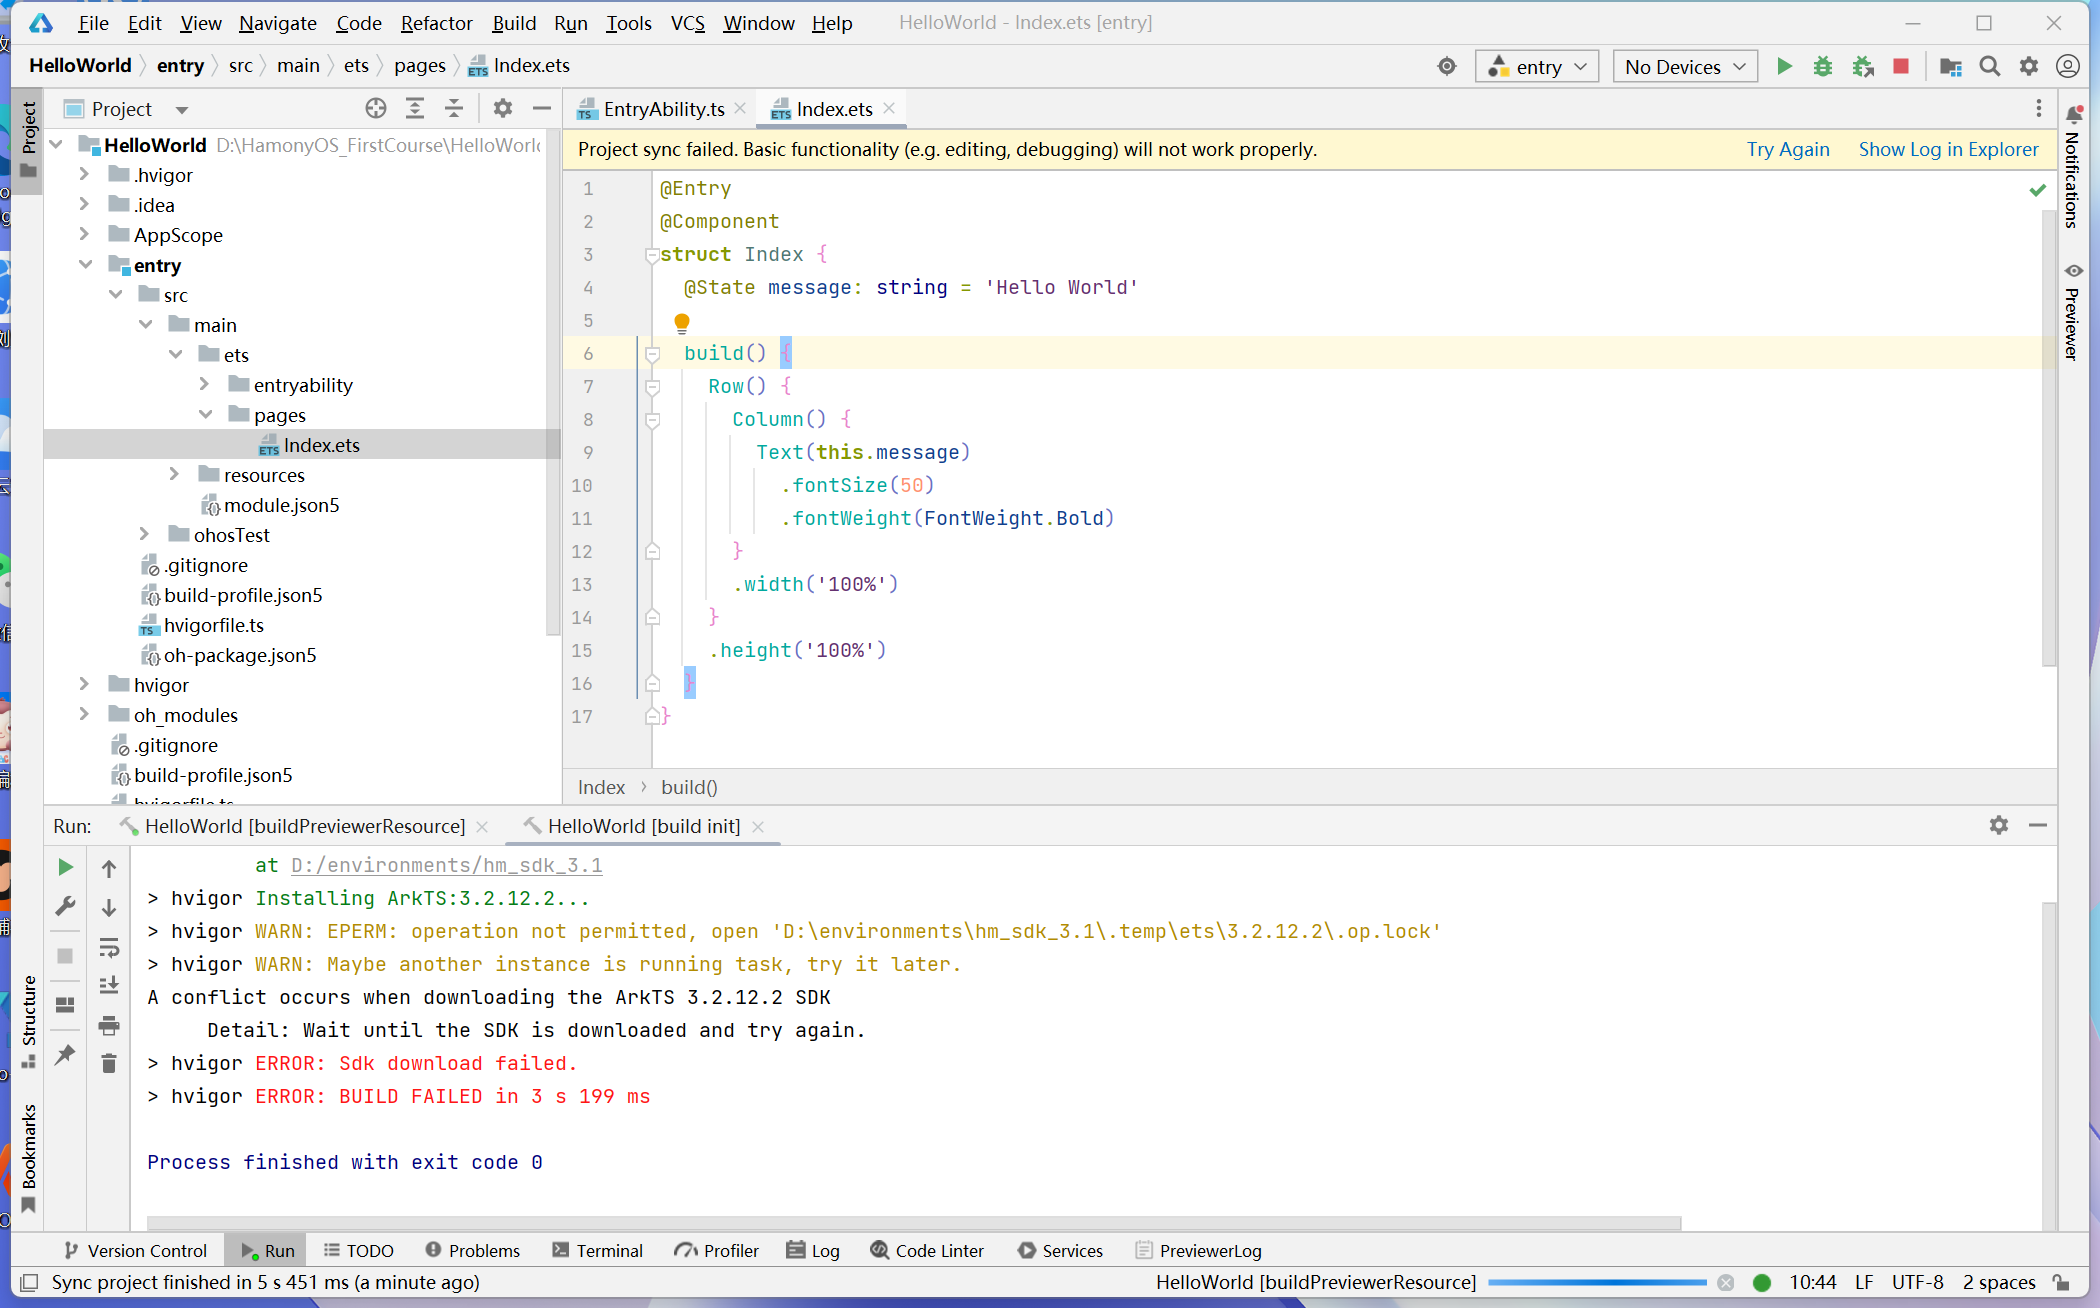
Task: Expand the resources folder
Action: click(175, 475)
